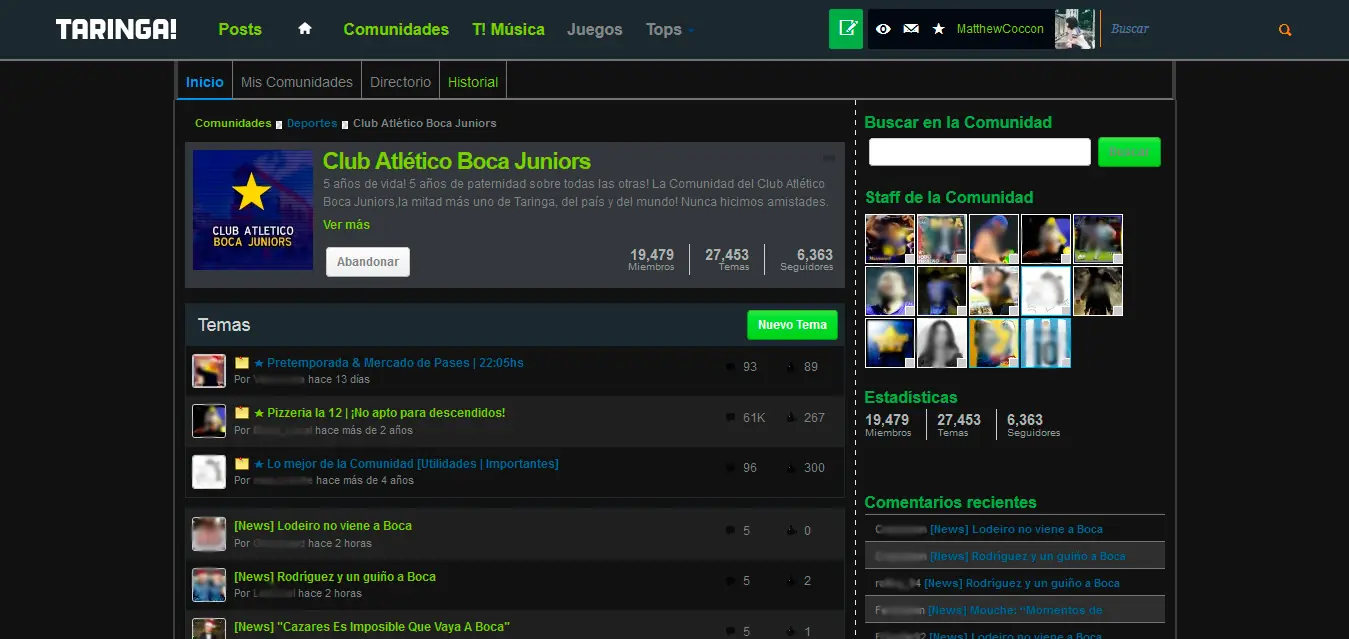Click Comunidades breadcrumb link

pos(233,123)
